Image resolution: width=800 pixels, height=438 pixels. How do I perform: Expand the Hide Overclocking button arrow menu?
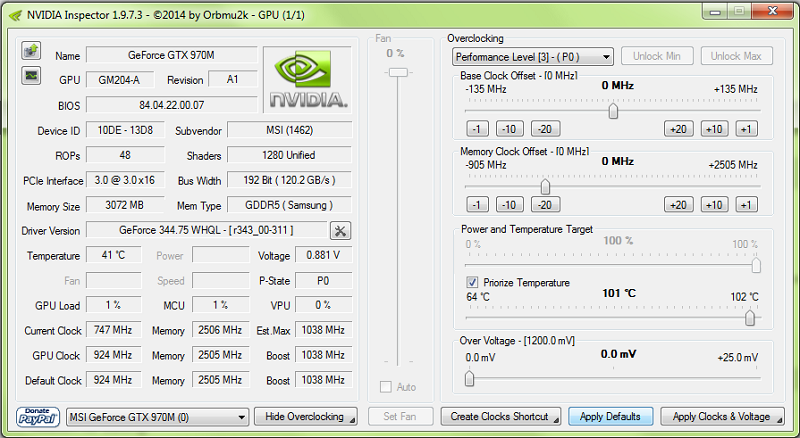pyautogui.click(x=352, y=420)
